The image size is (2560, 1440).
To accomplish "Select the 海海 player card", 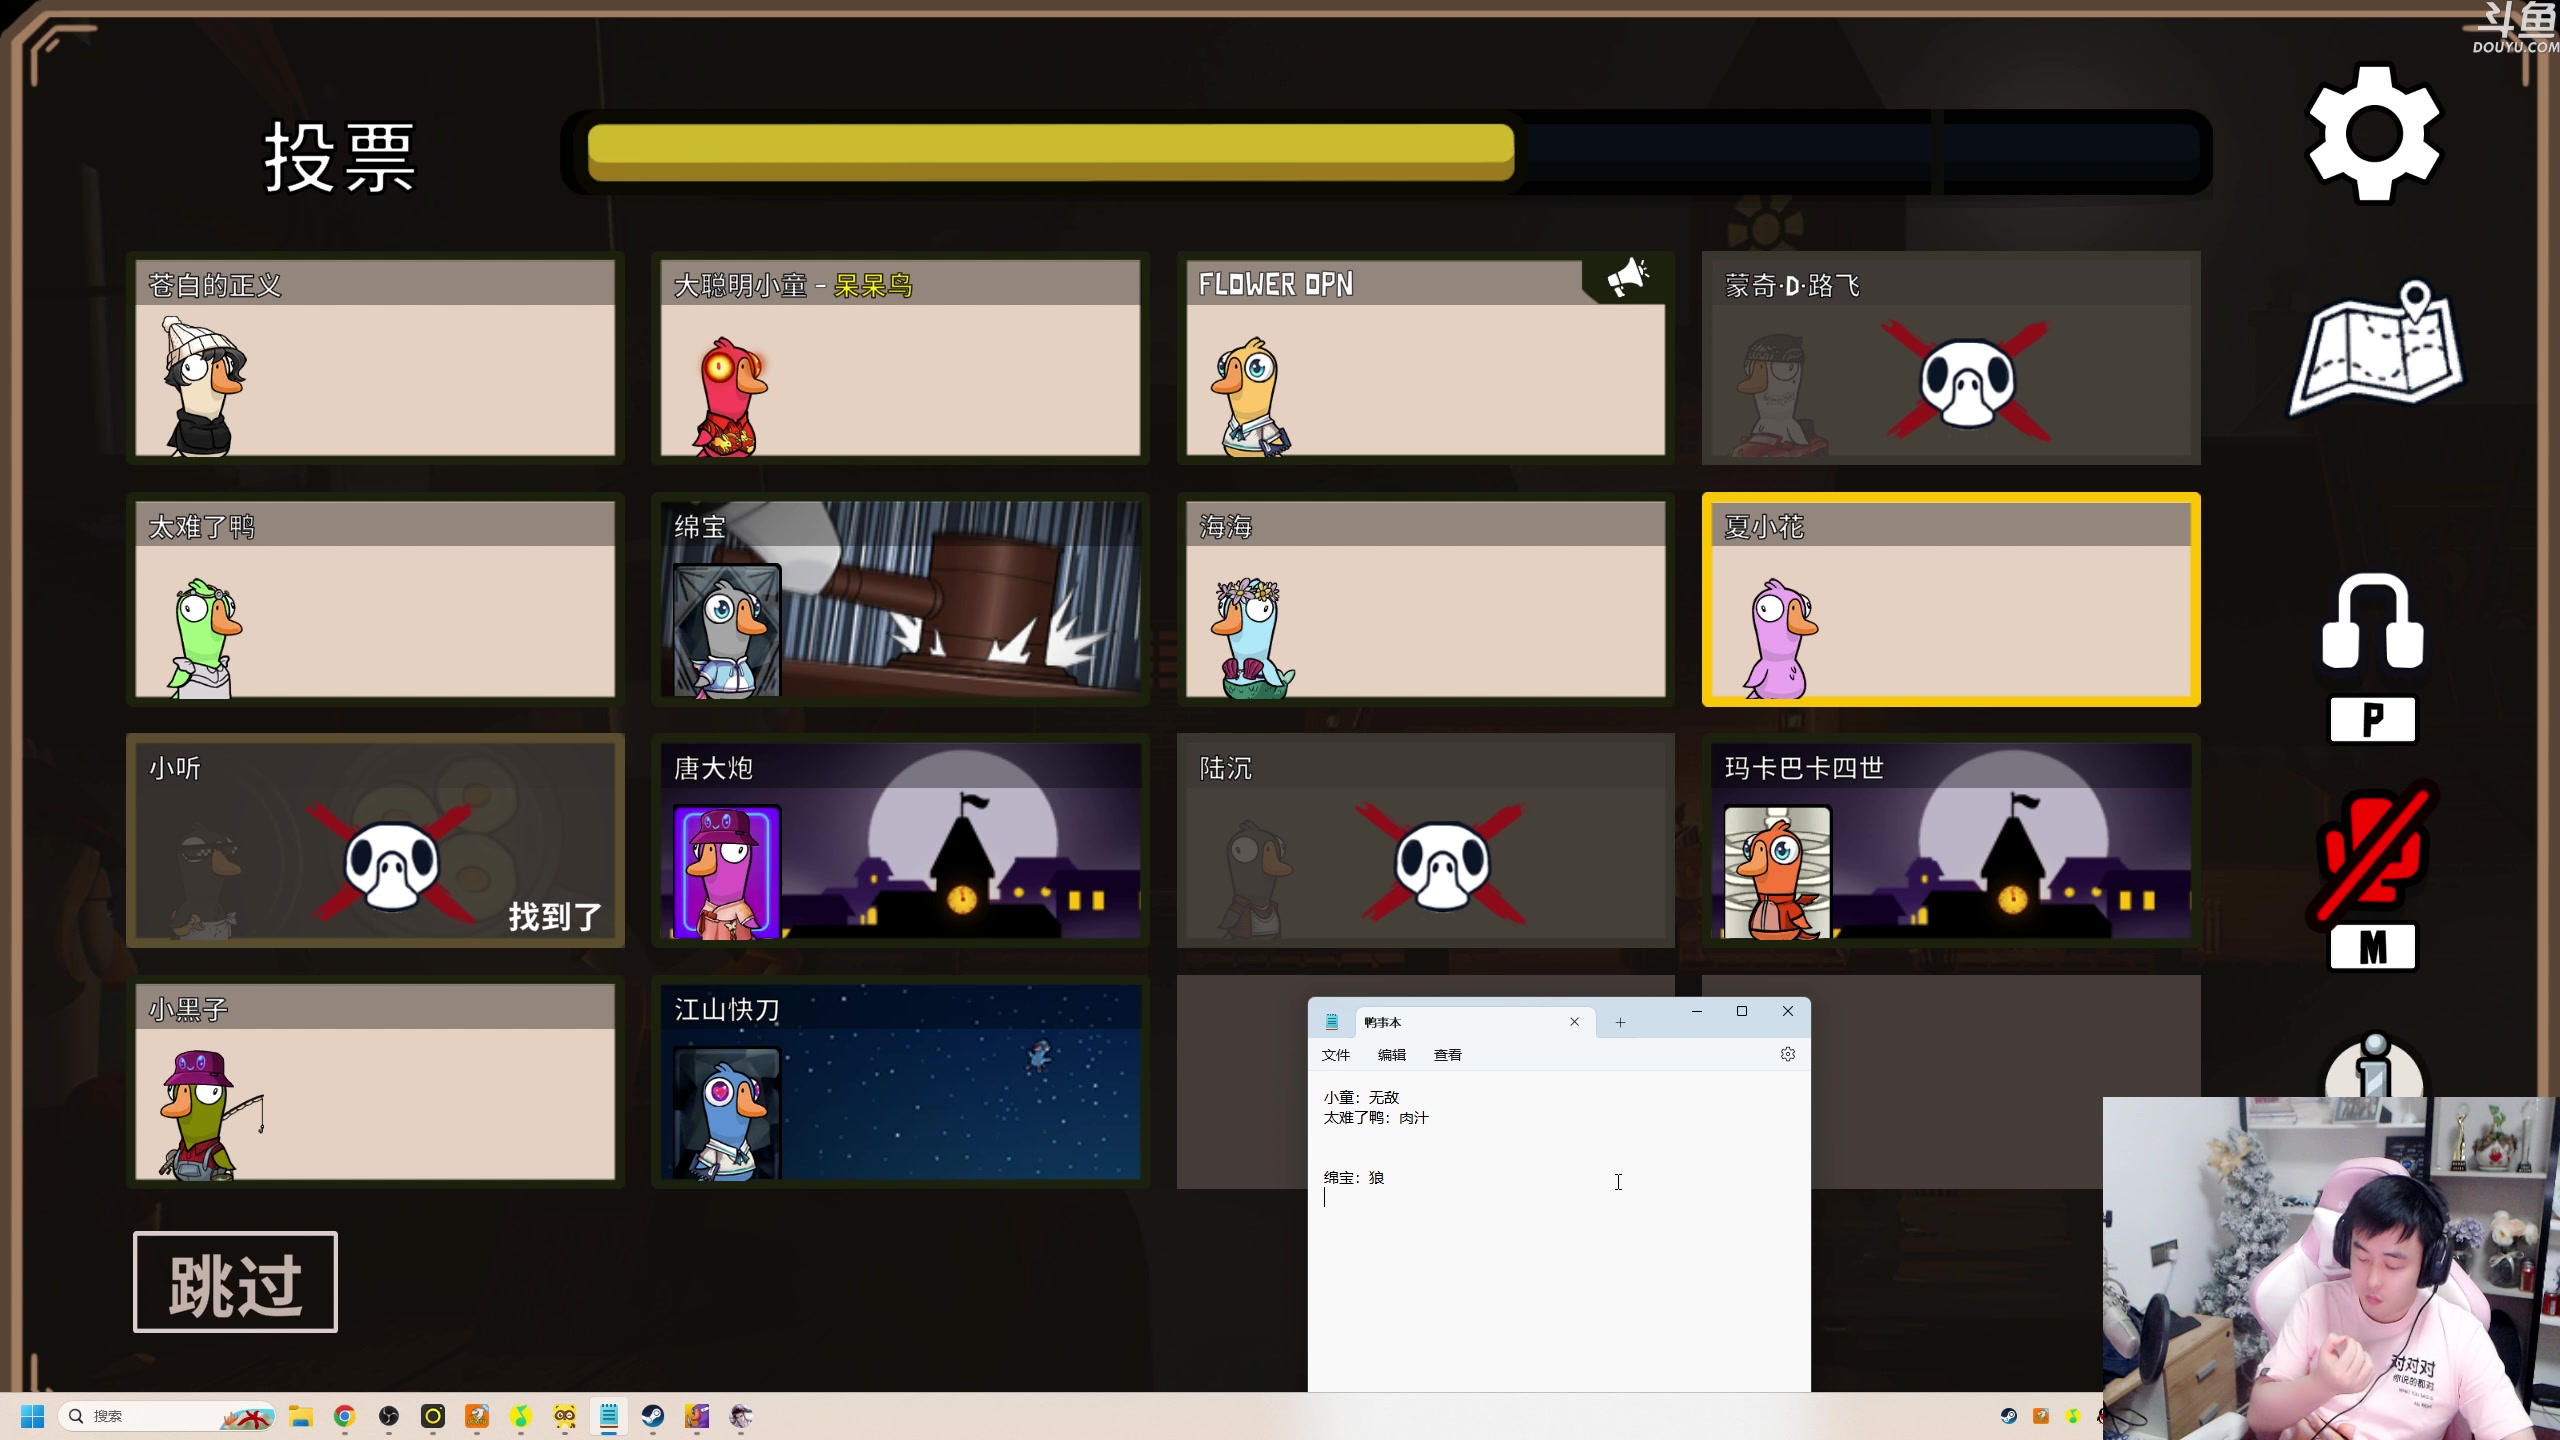I will click(x=1425, y=600).
